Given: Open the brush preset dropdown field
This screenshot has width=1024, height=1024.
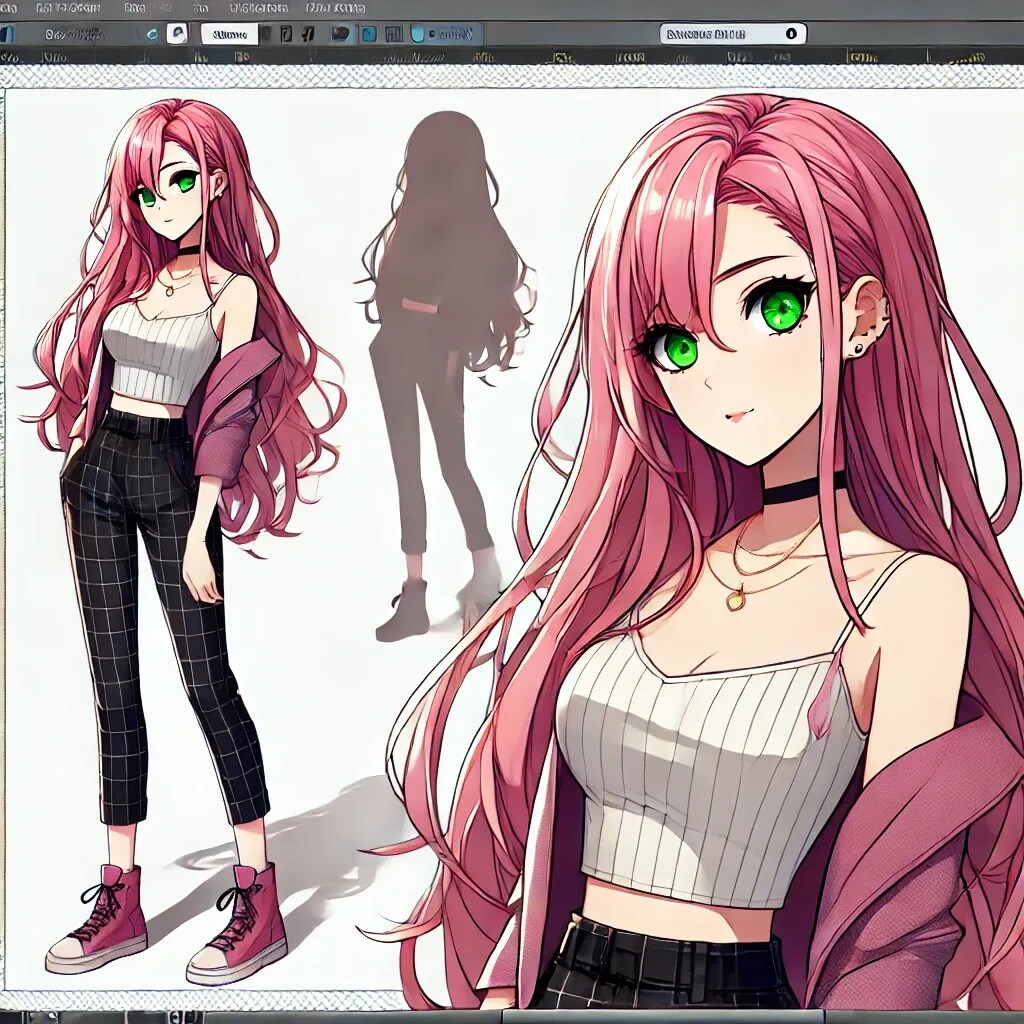Looking at the screenshot, I should [230, 32].
